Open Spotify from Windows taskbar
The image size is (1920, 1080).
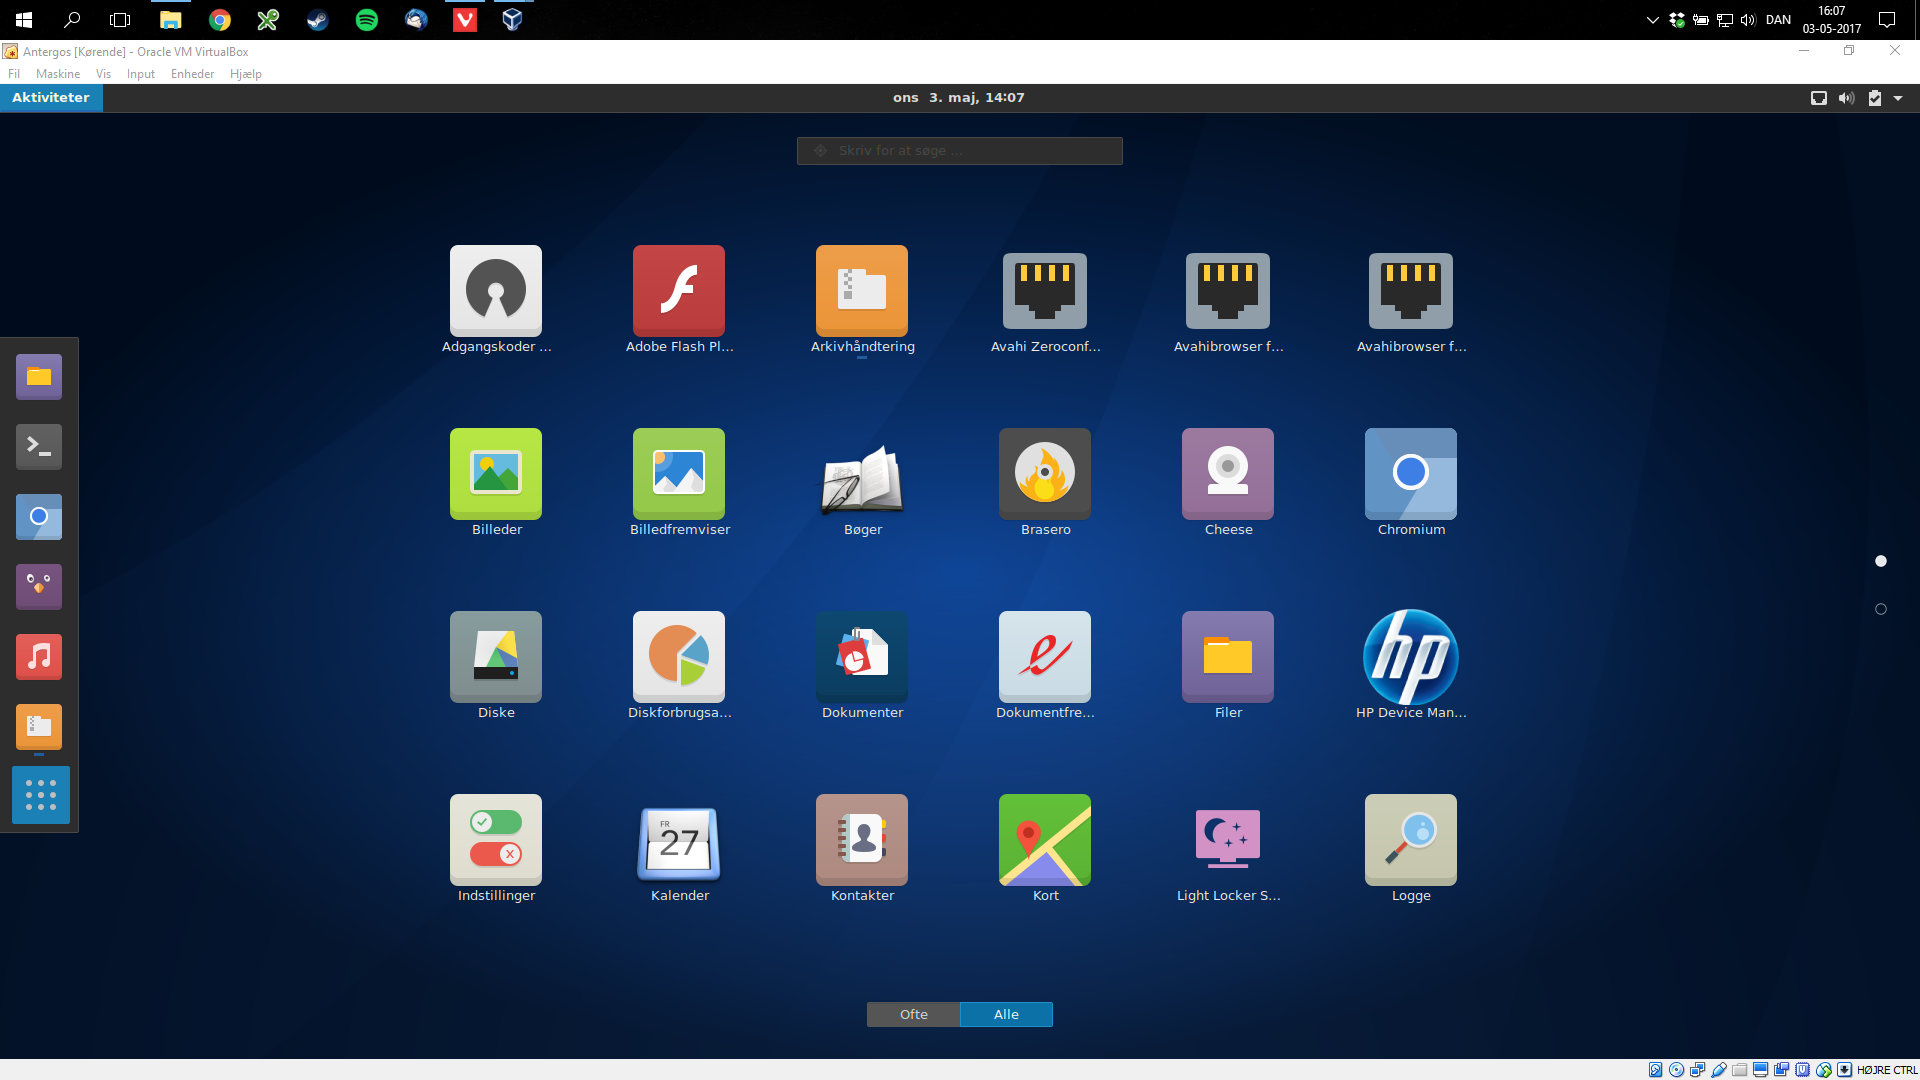[367, 20]
